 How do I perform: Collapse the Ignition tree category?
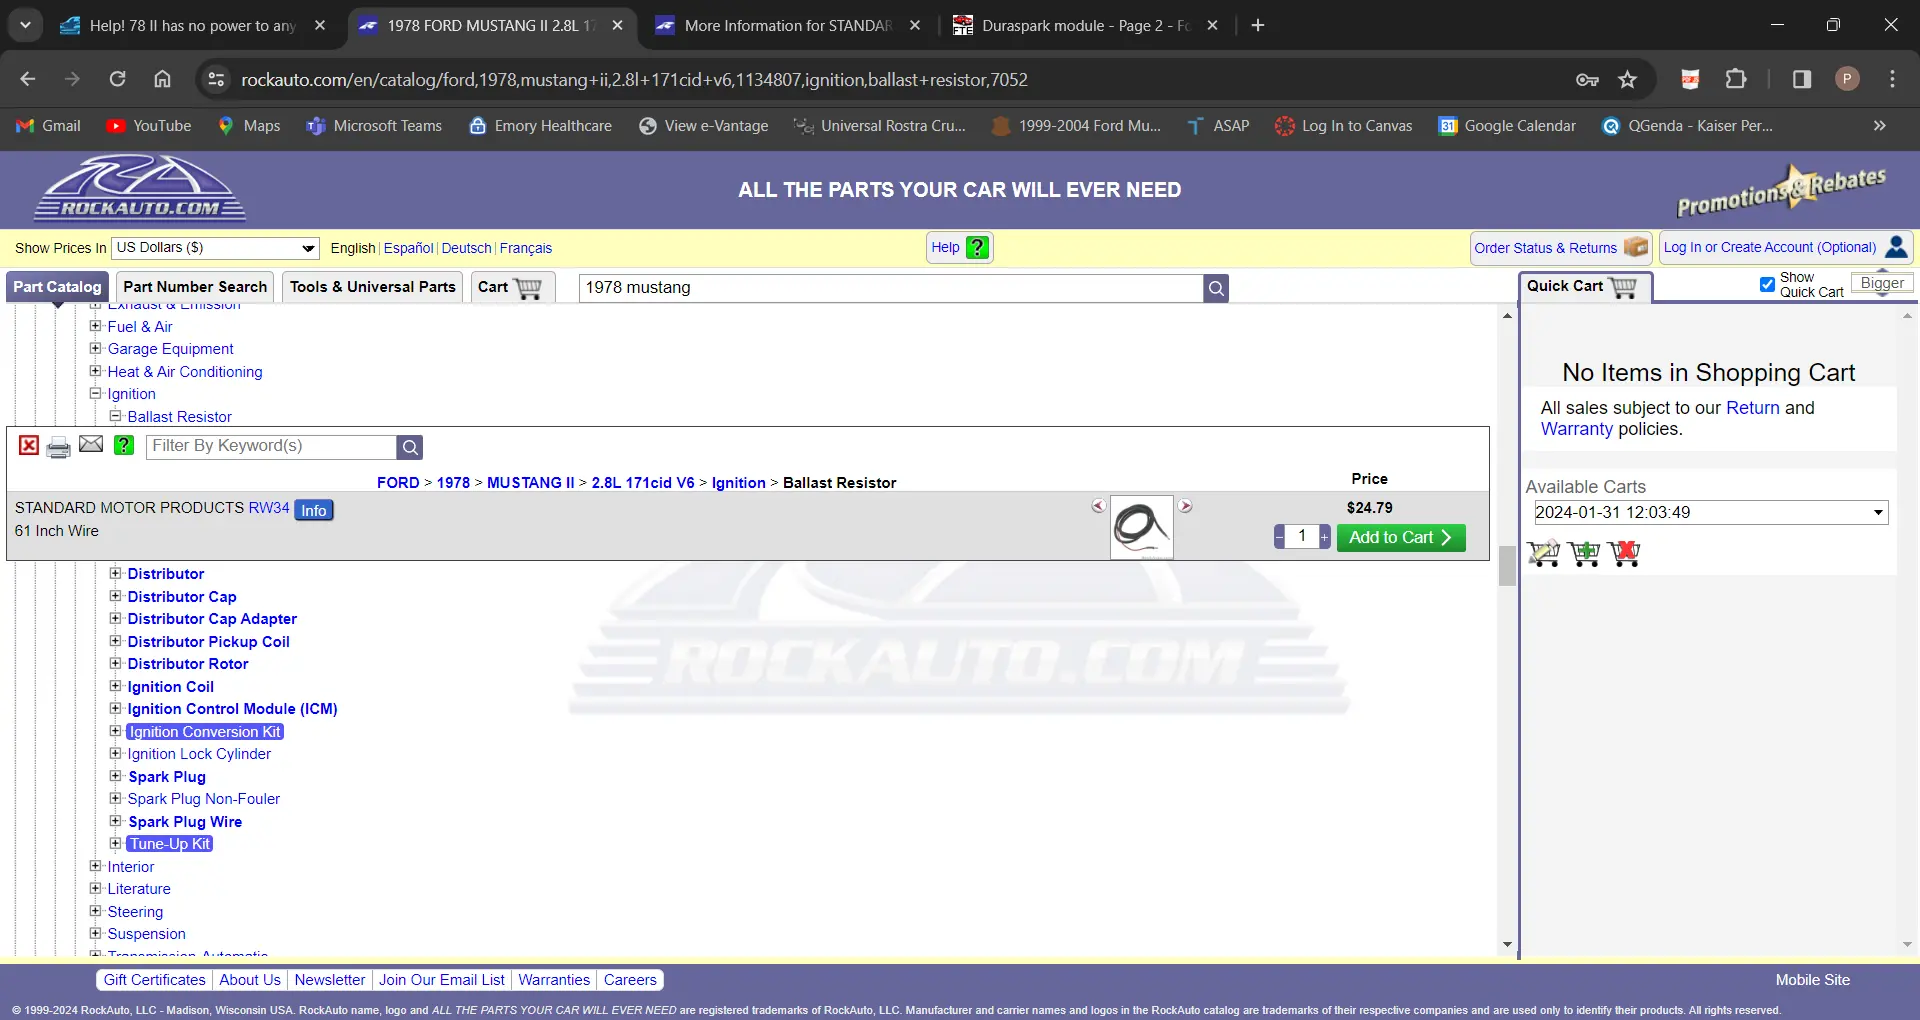96,394
